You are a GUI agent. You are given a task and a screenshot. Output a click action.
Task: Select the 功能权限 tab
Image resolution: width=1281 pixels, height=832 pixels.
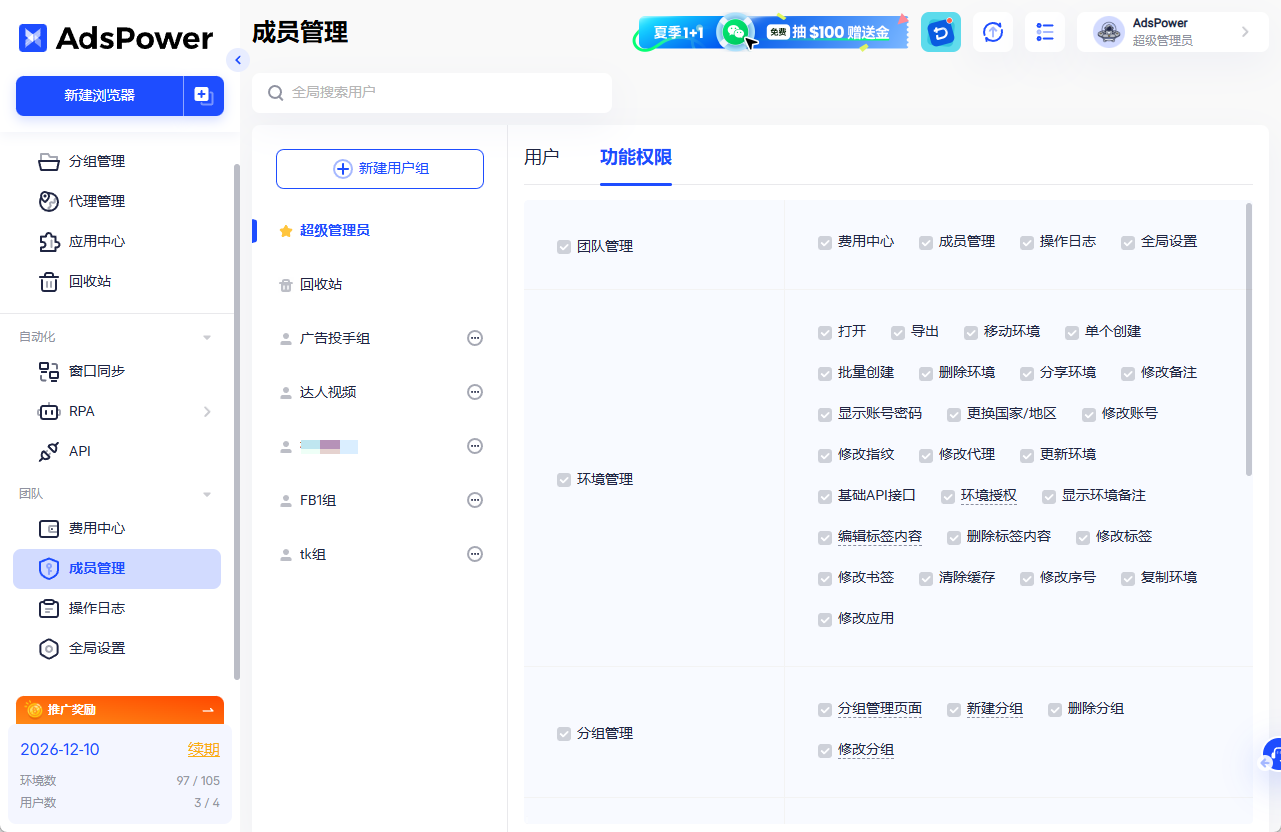click(x=636, y=157)
